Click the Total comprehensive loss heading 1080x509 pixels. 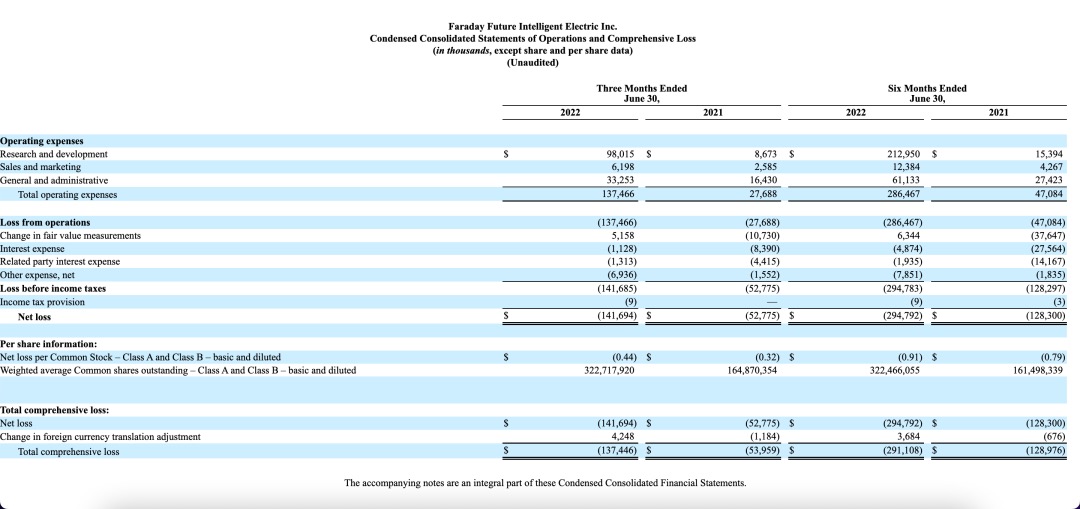[x=54, y=410]
